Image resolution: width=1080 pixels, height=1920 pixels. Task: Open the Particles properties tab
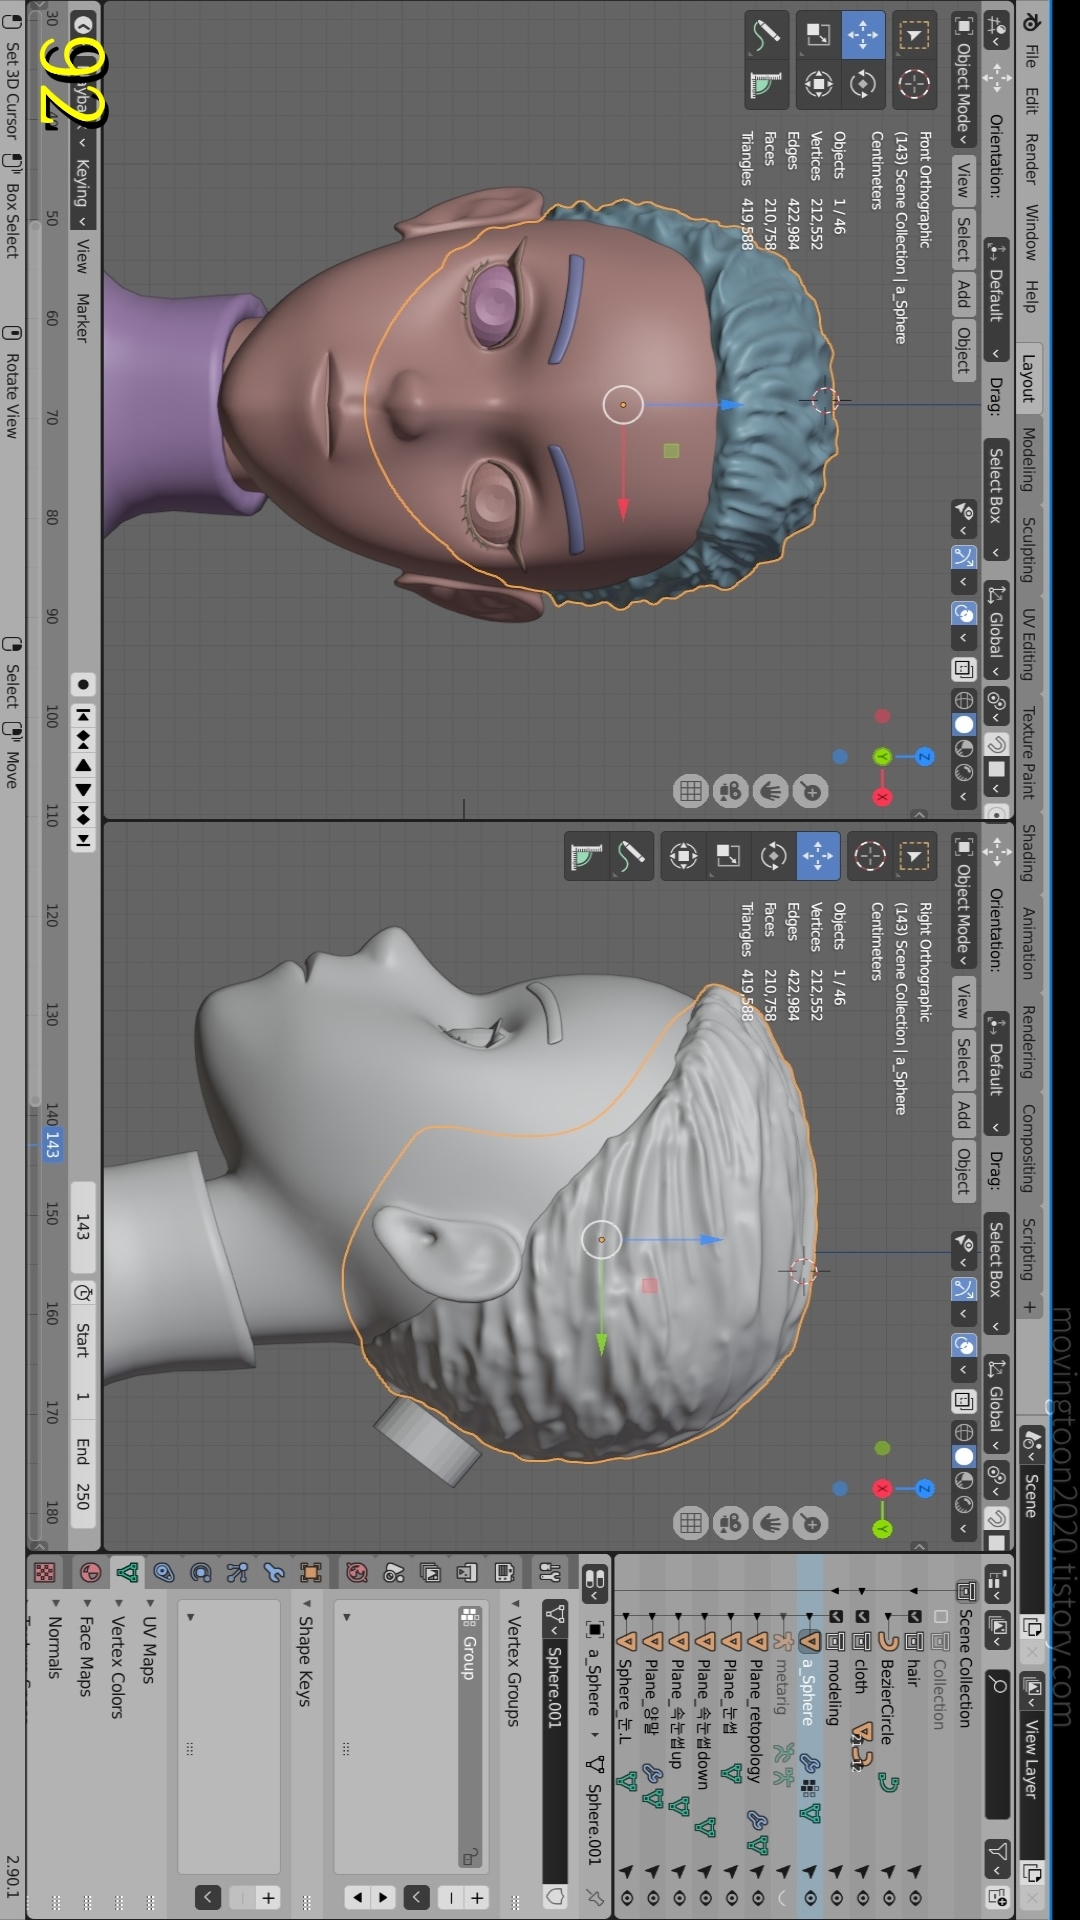(237, 1573)
